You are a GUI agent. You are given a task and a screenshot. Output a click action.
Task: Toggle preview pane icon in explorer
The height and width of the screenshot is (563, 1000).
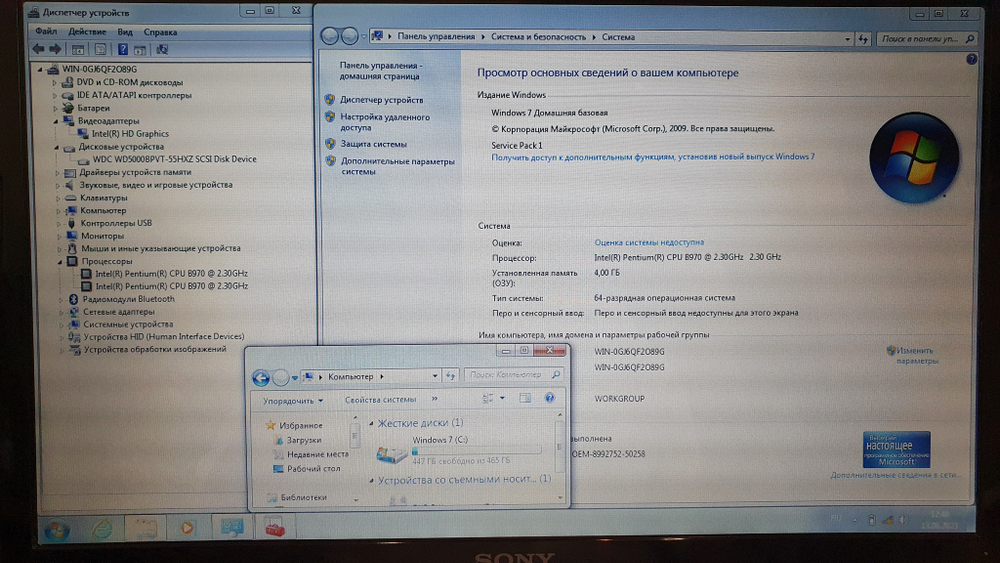525,398
